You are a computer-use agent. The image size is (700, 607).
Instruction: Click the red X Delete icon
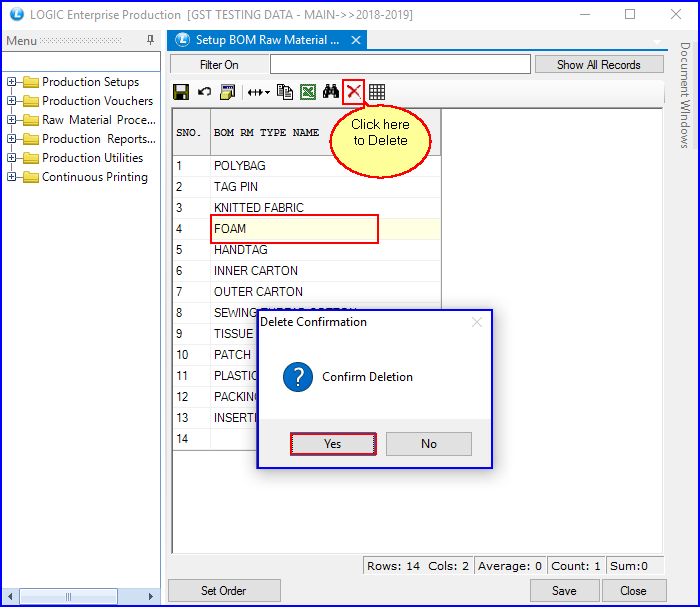tap(354, 92)
